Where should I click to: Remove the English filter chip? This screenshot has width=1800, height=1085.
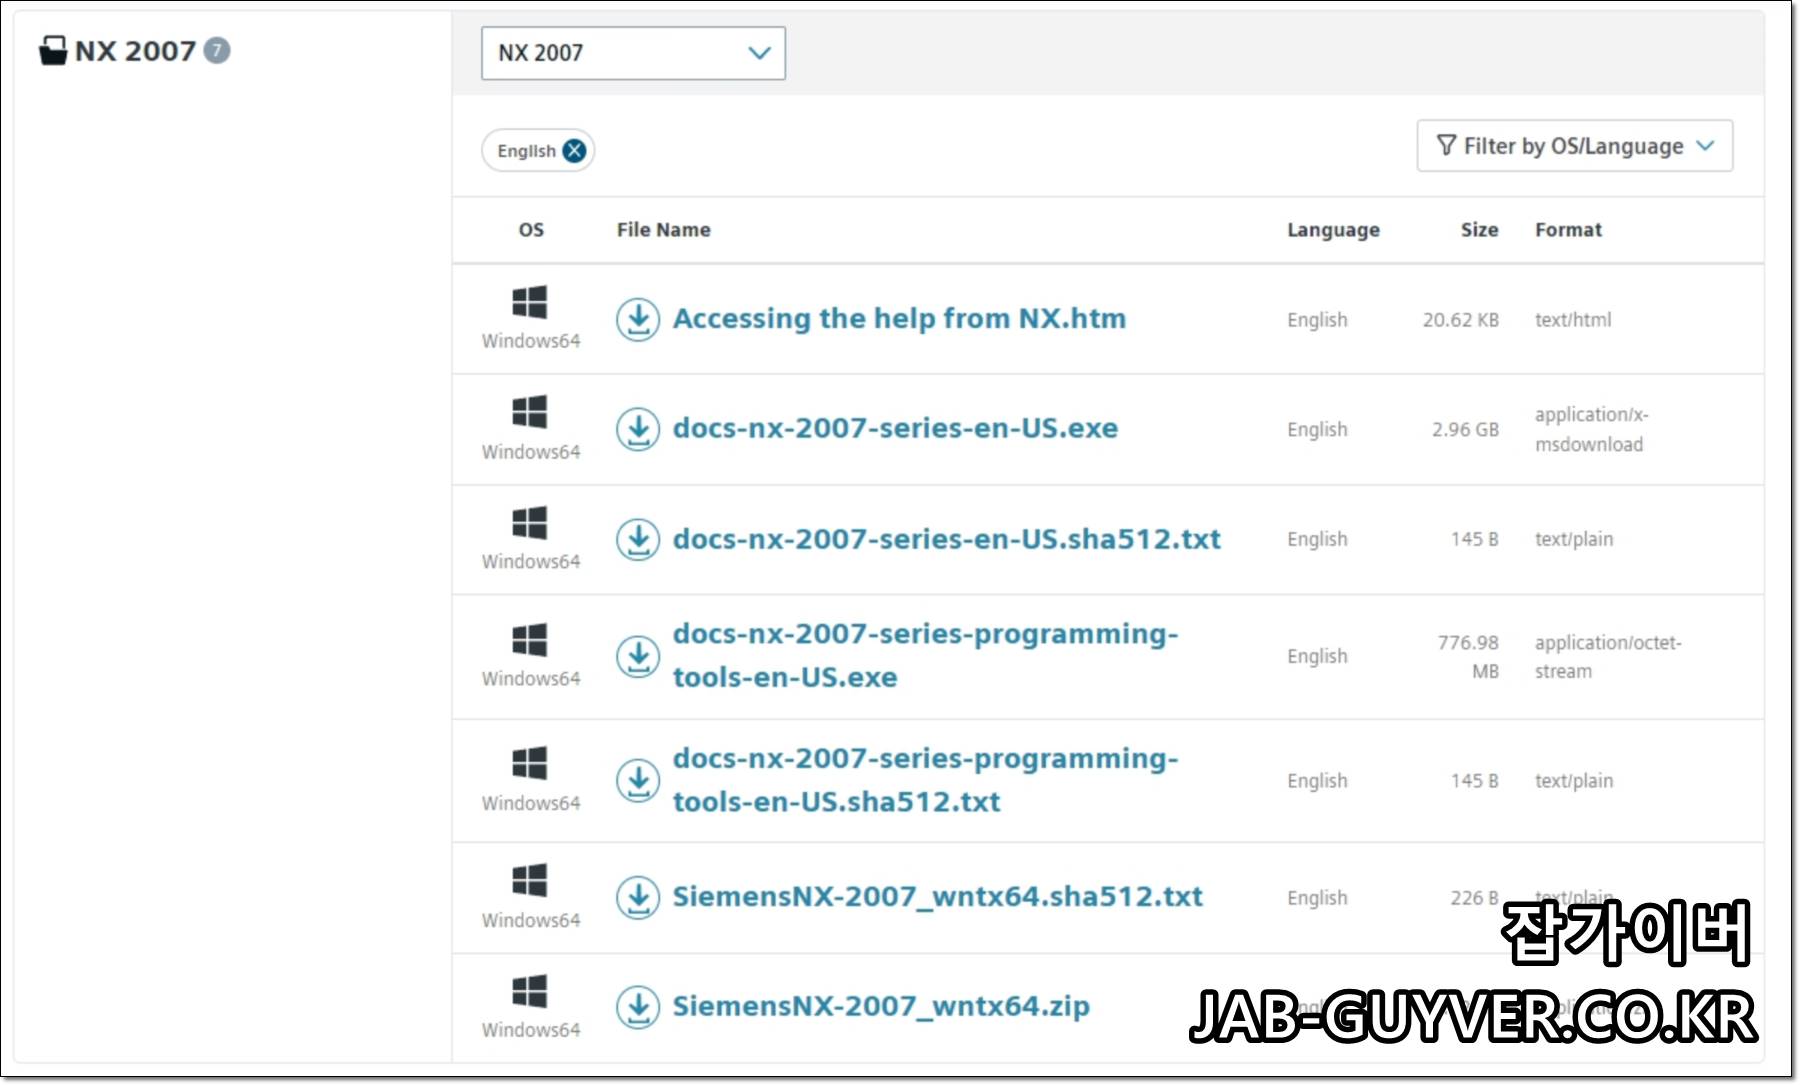[574, 151]
